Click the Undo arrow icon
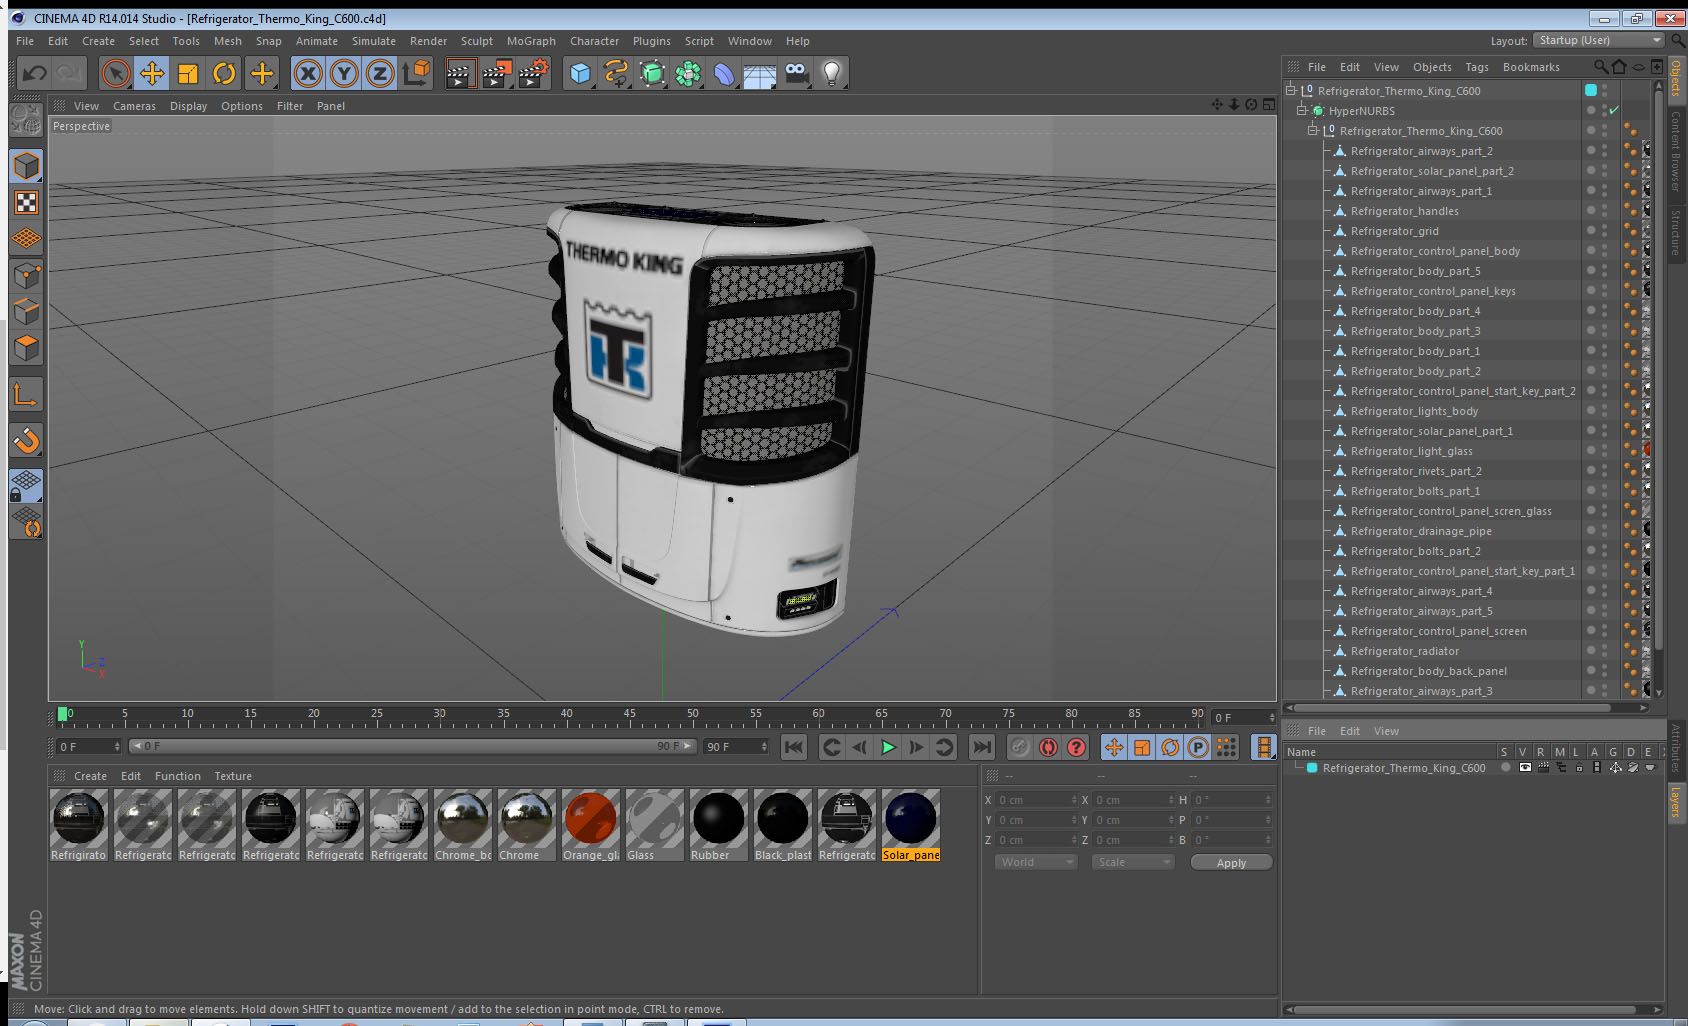 click(x=35, y=73)
